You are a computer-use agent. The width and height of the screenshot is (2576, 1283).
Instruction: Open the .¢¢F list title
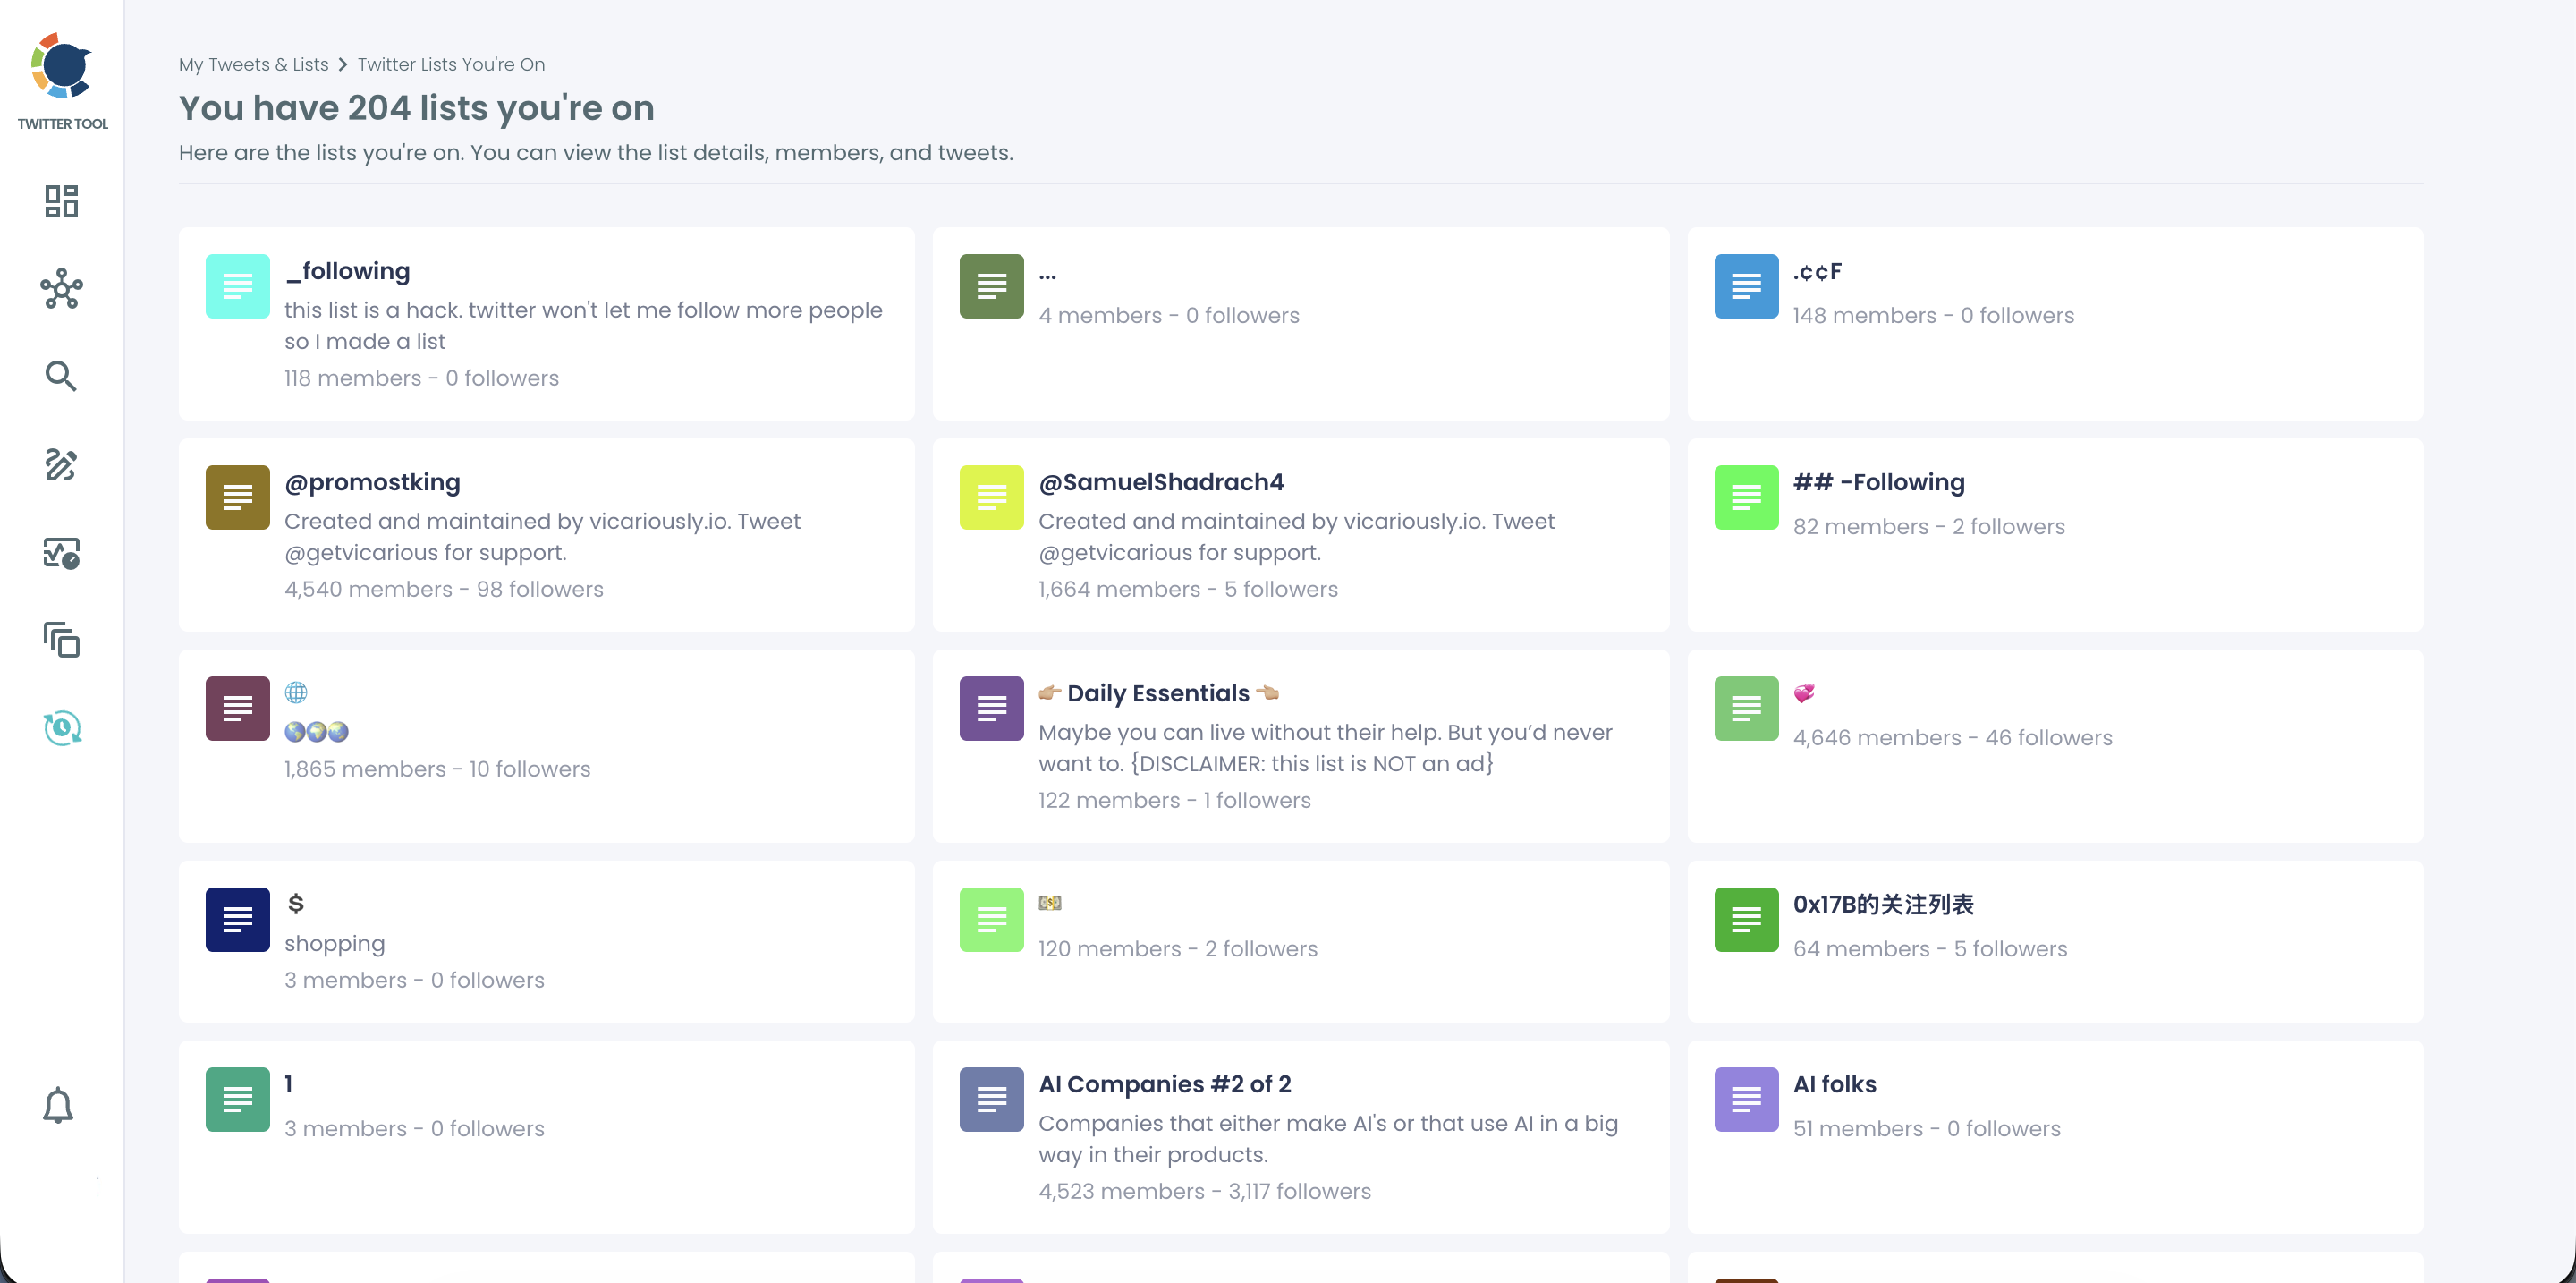point(1818,271)
